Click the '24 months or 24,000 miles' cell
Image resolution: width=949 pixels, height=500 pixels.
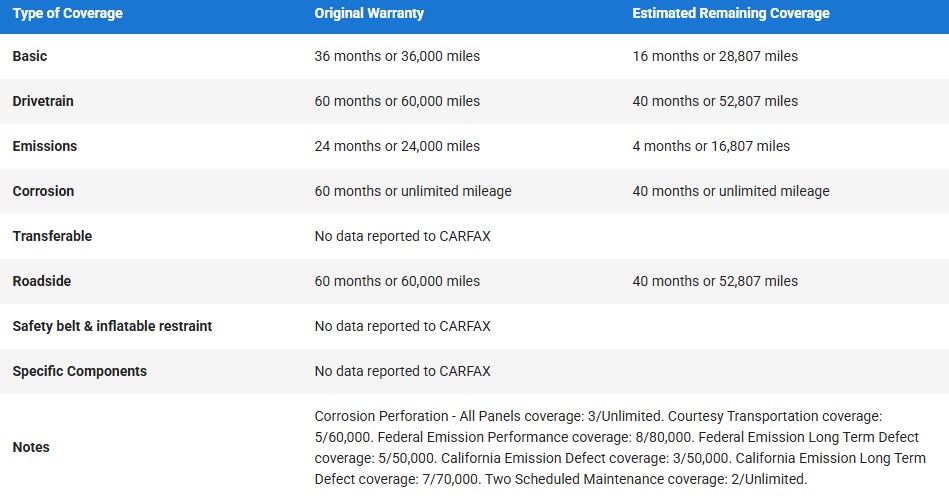pos(397,146)
